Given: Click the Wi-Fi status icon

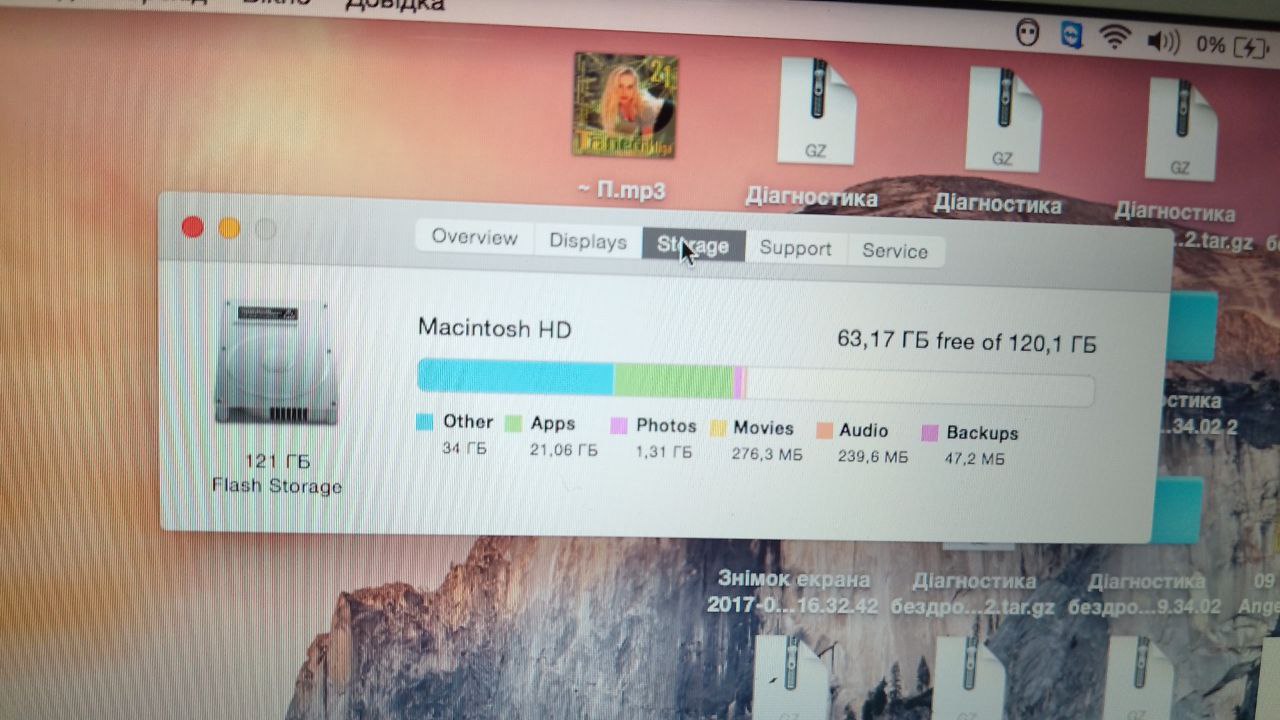Looking at the screenshot, I should (1113, 40).
